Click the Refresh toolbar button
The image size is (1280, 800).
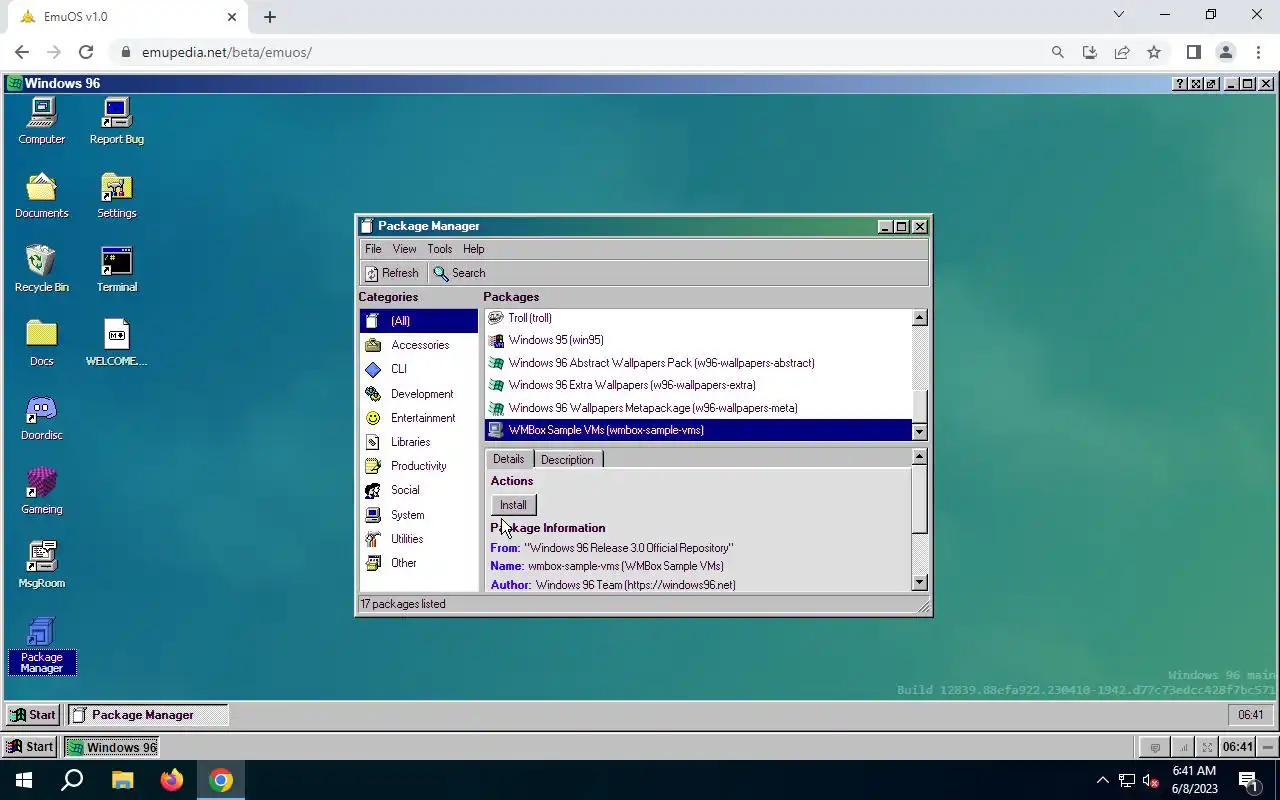coord(392,273)
